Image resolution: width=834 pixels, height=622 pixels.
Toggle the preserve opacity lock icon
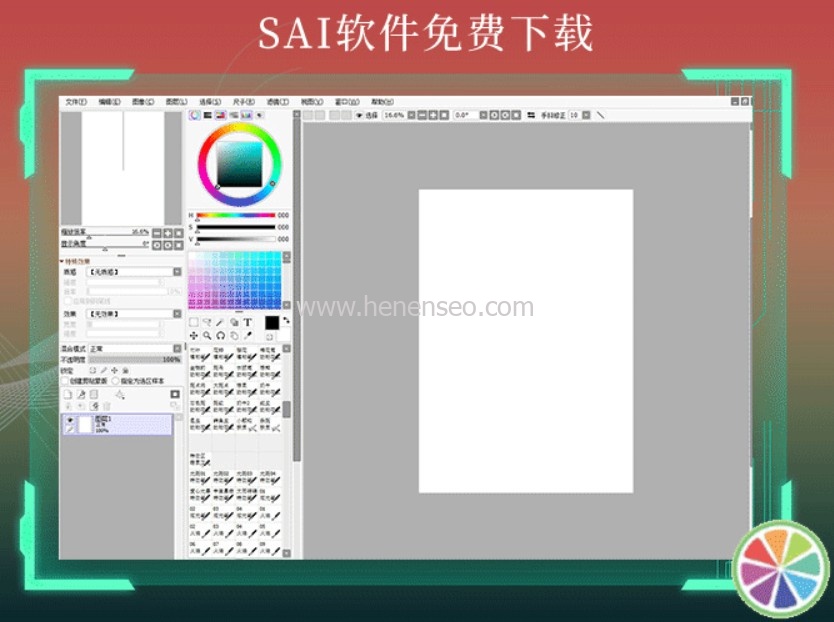(93, 370)
